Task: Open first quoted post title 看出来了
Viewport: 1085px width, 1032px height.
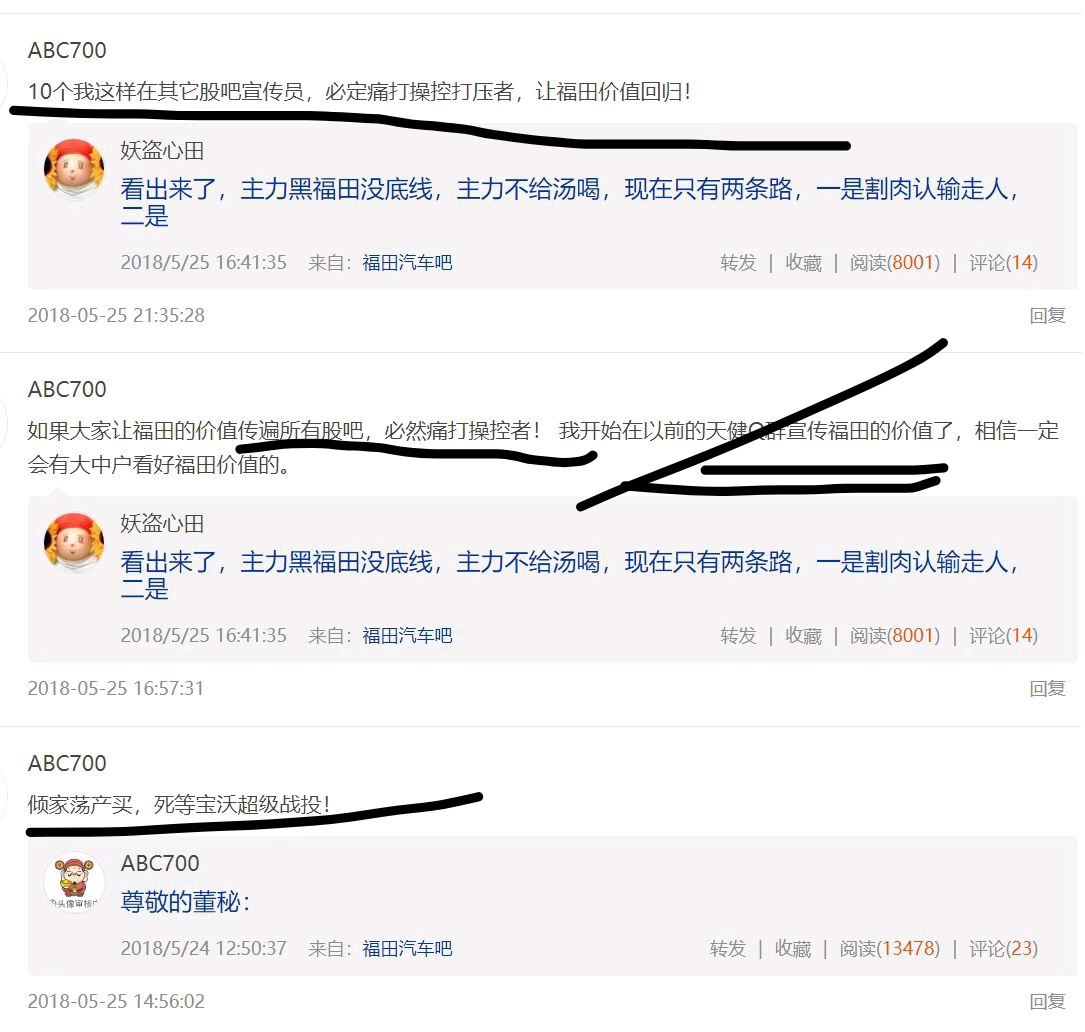Action: click(x=569, y=201)
